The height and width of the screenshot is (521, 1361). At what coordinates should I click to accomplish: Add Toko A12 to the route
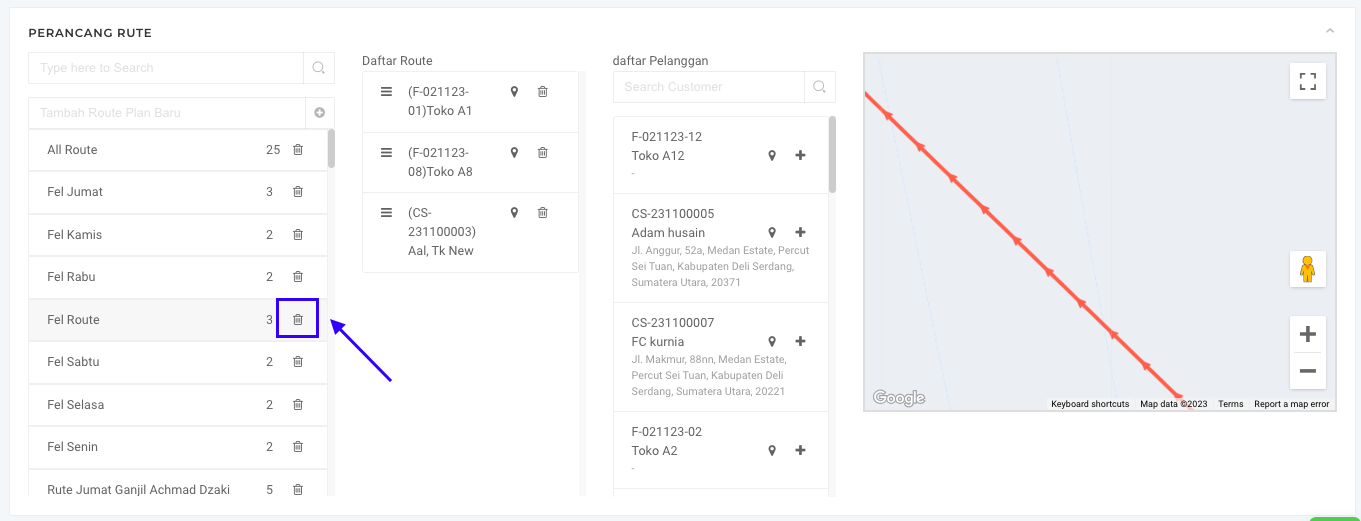[800, 156]
